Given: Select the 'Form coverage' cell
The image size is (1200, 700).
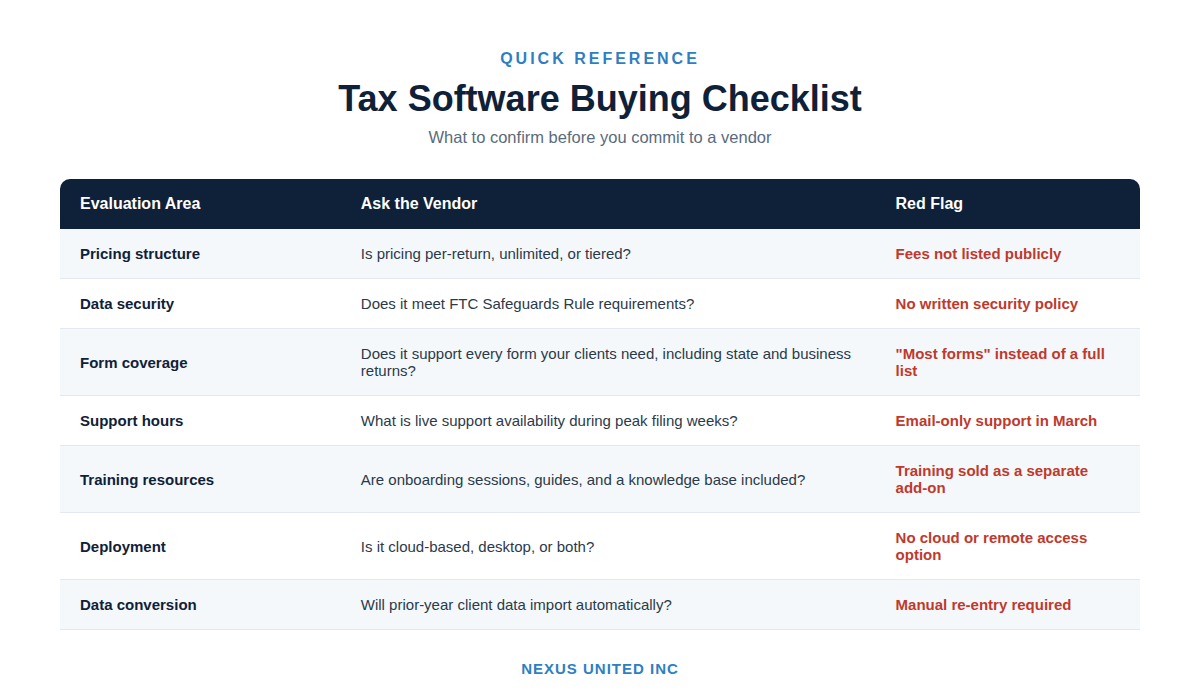Looking at the screenshot, I should [134, 363].
